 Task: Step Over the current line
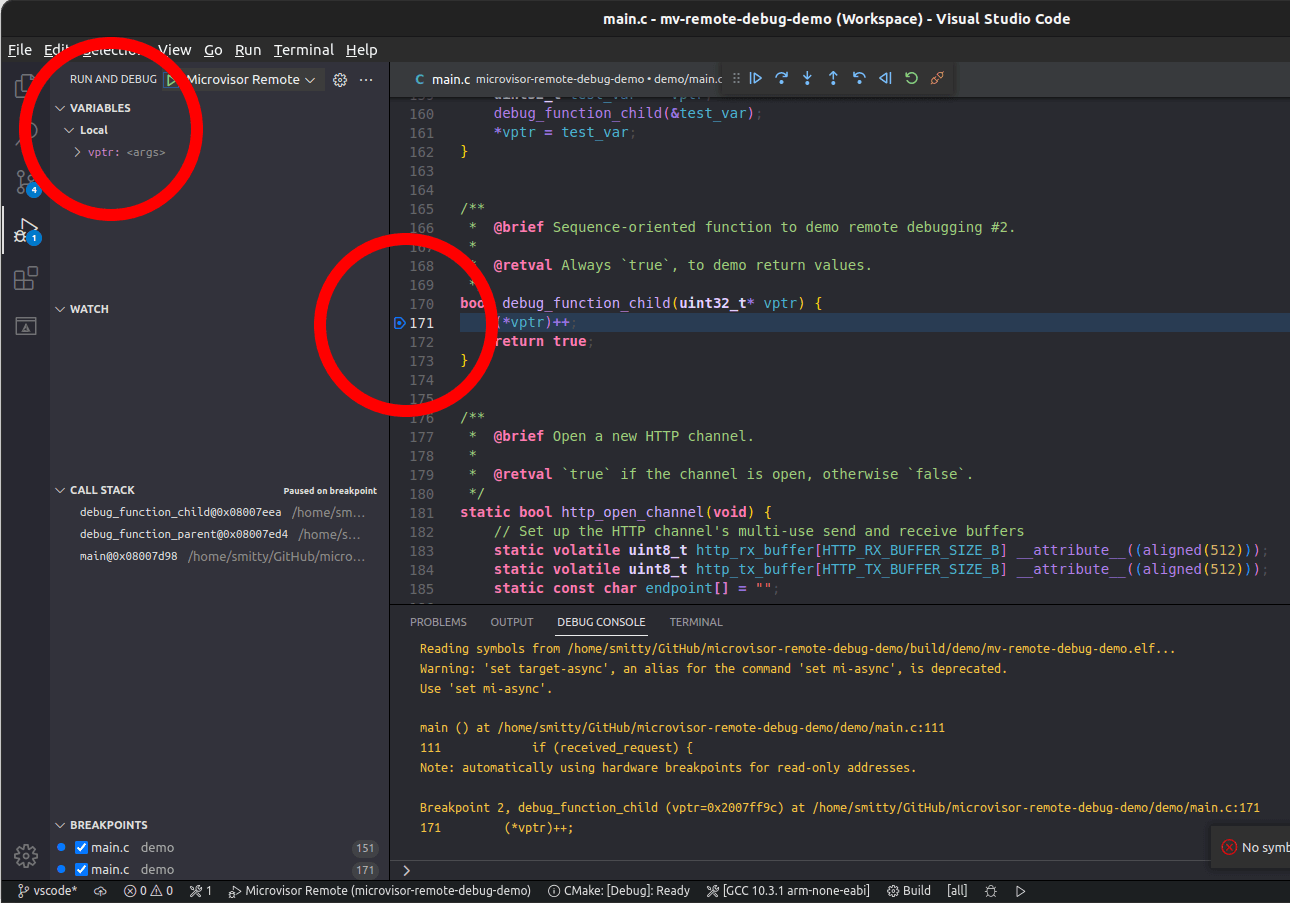[x=781, y=78]
